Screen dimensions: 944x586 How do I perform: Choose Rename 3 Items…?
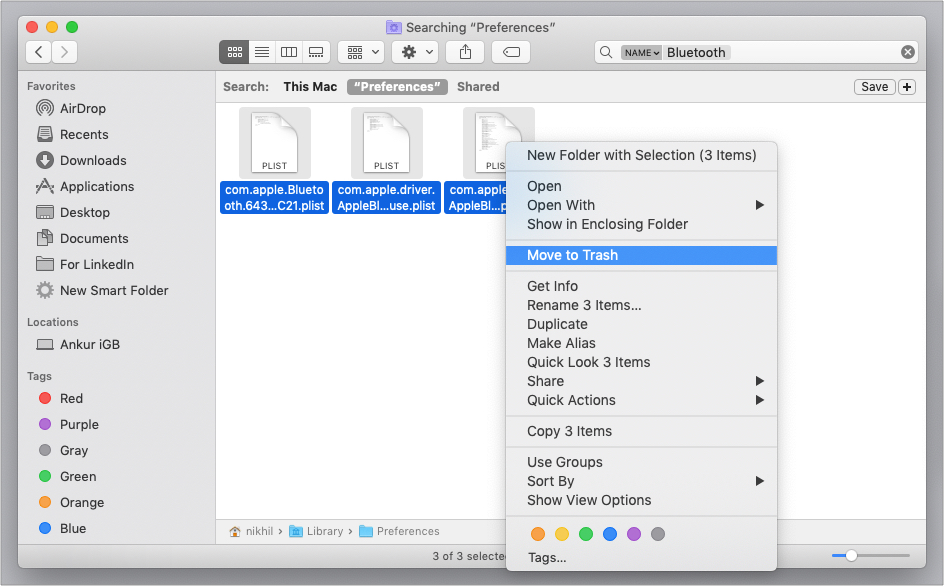click(641, 305)
